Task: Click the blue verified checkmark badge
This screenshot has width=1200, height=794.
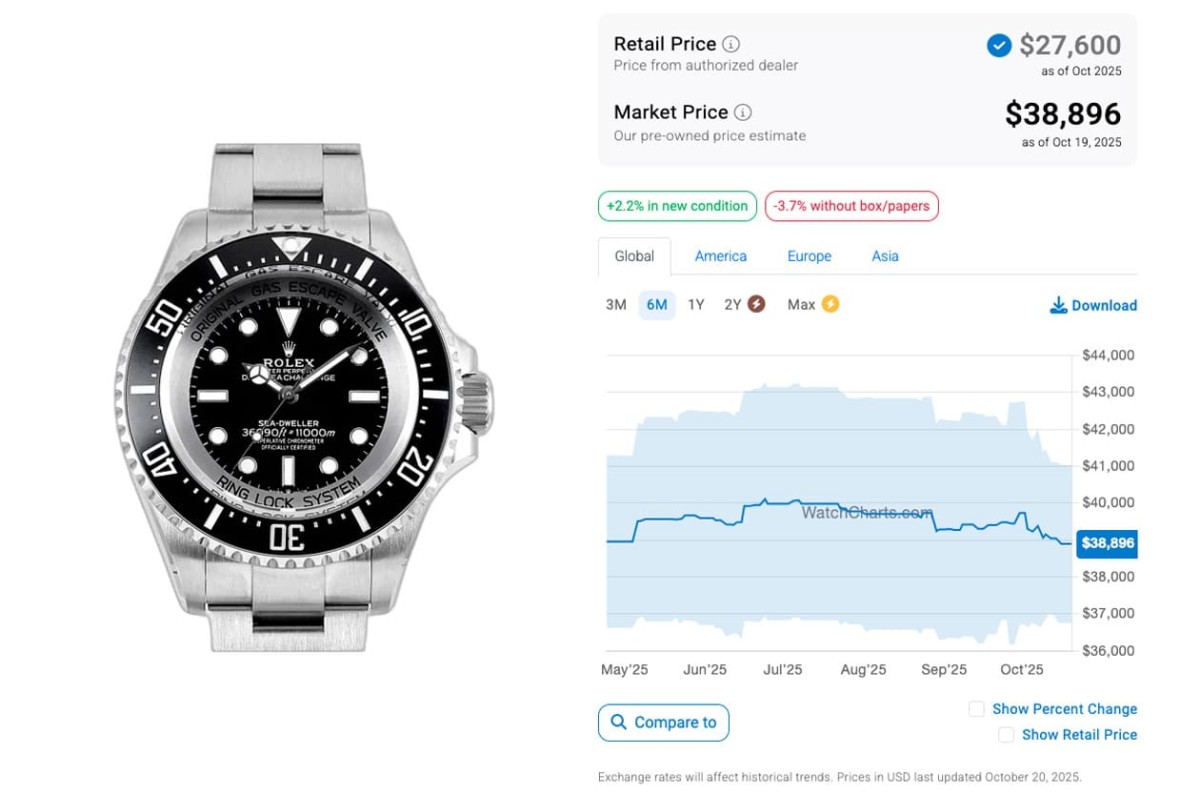Action: click(998, 45)
